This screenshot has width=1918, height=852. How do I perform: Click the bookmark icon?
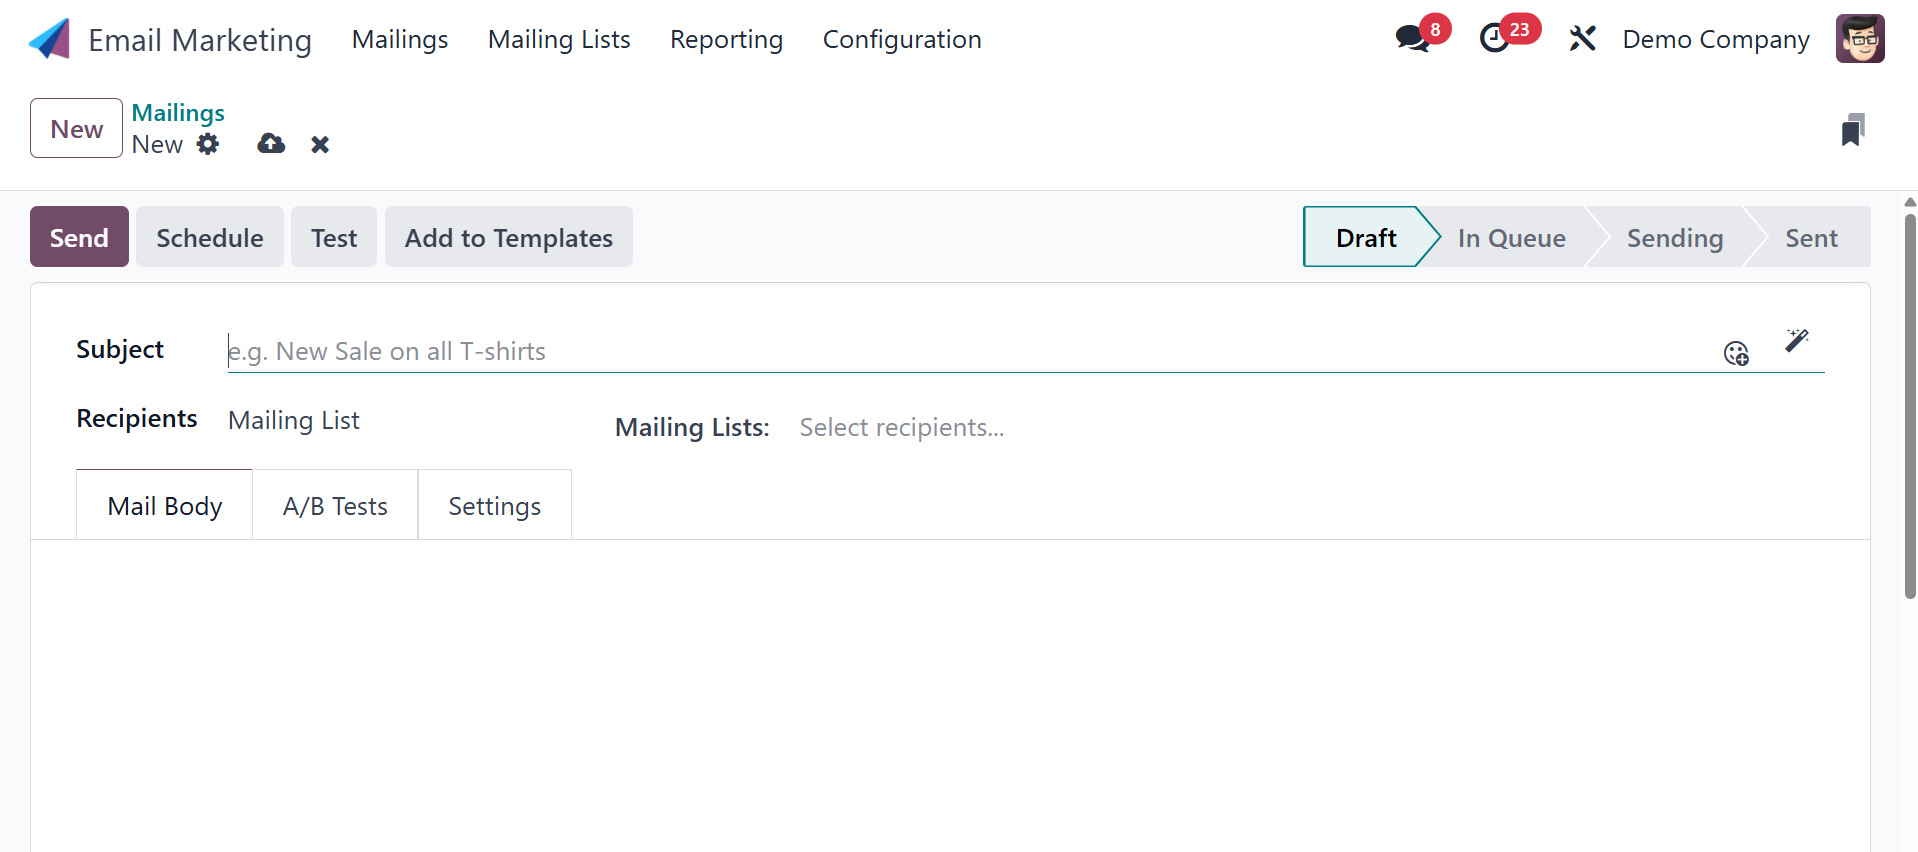coord(1852,130)
